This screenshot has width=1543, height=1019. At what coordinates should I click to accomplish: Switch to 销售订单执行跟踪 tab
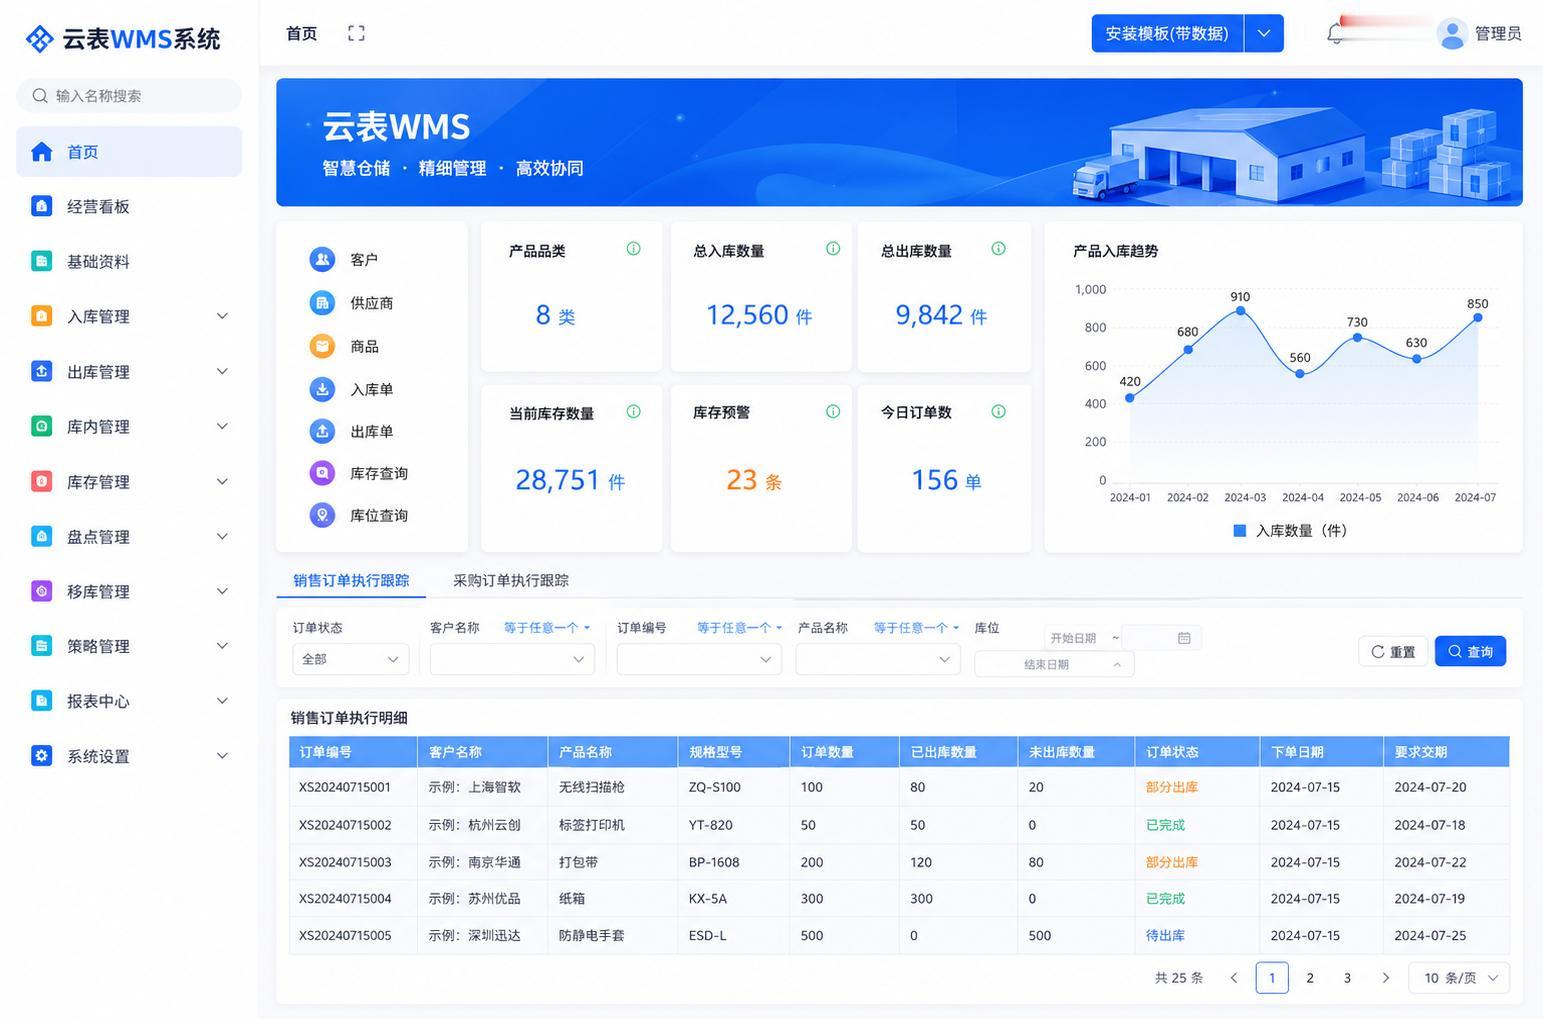click(351, 580)
